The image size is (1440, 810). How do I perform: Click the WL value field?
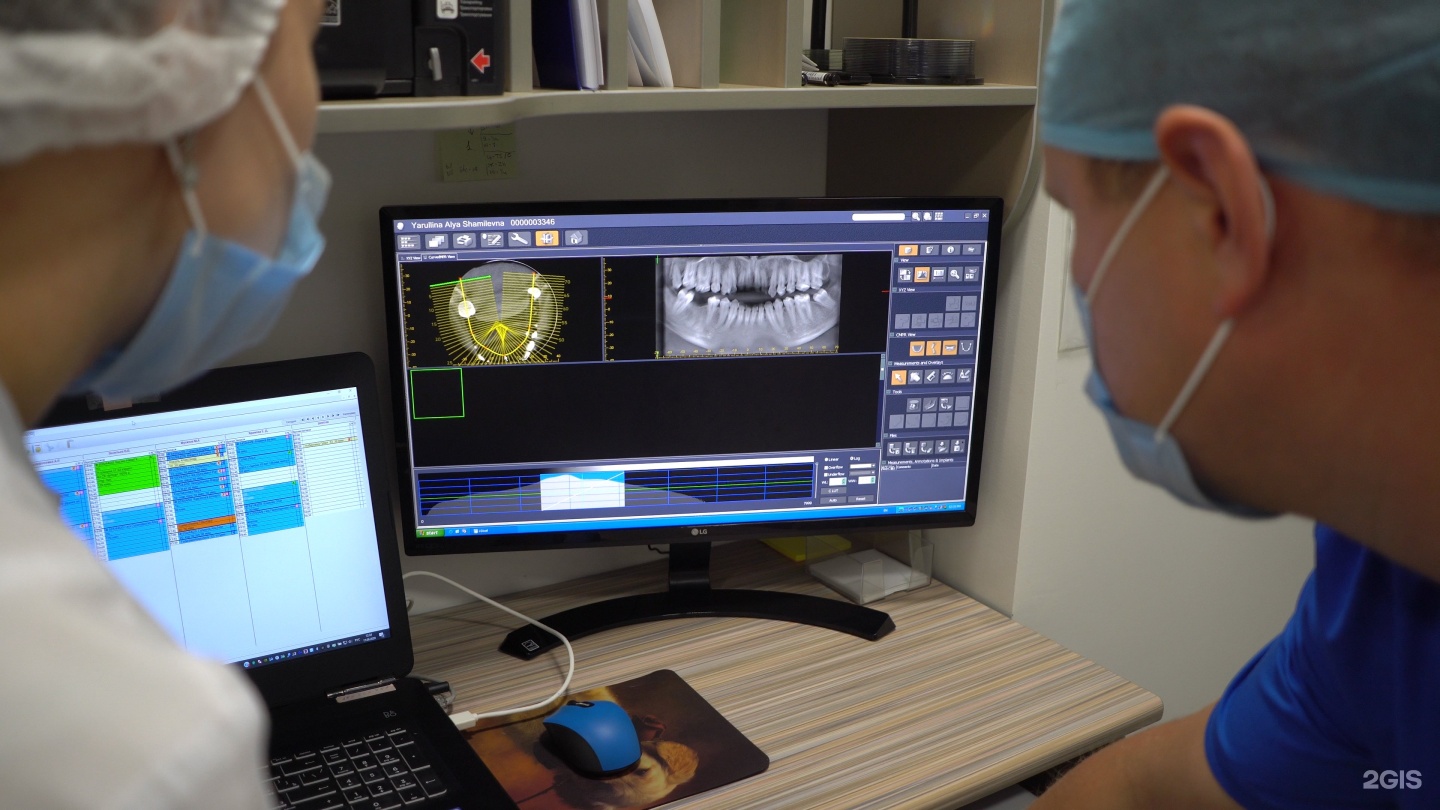837,481
